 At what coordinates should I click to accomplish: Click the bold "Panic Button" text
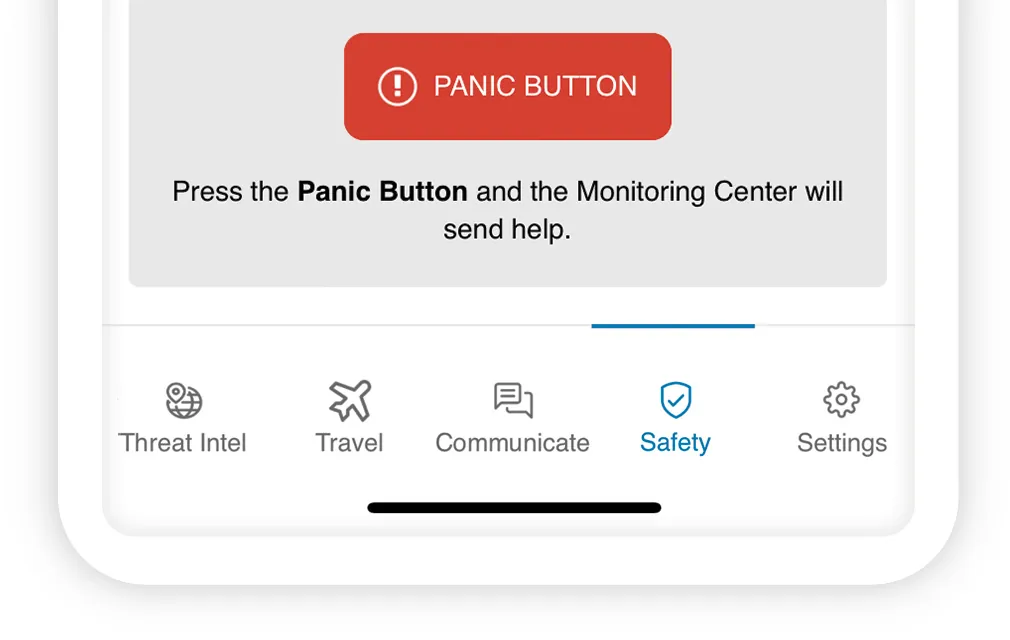tap(382, 191)
